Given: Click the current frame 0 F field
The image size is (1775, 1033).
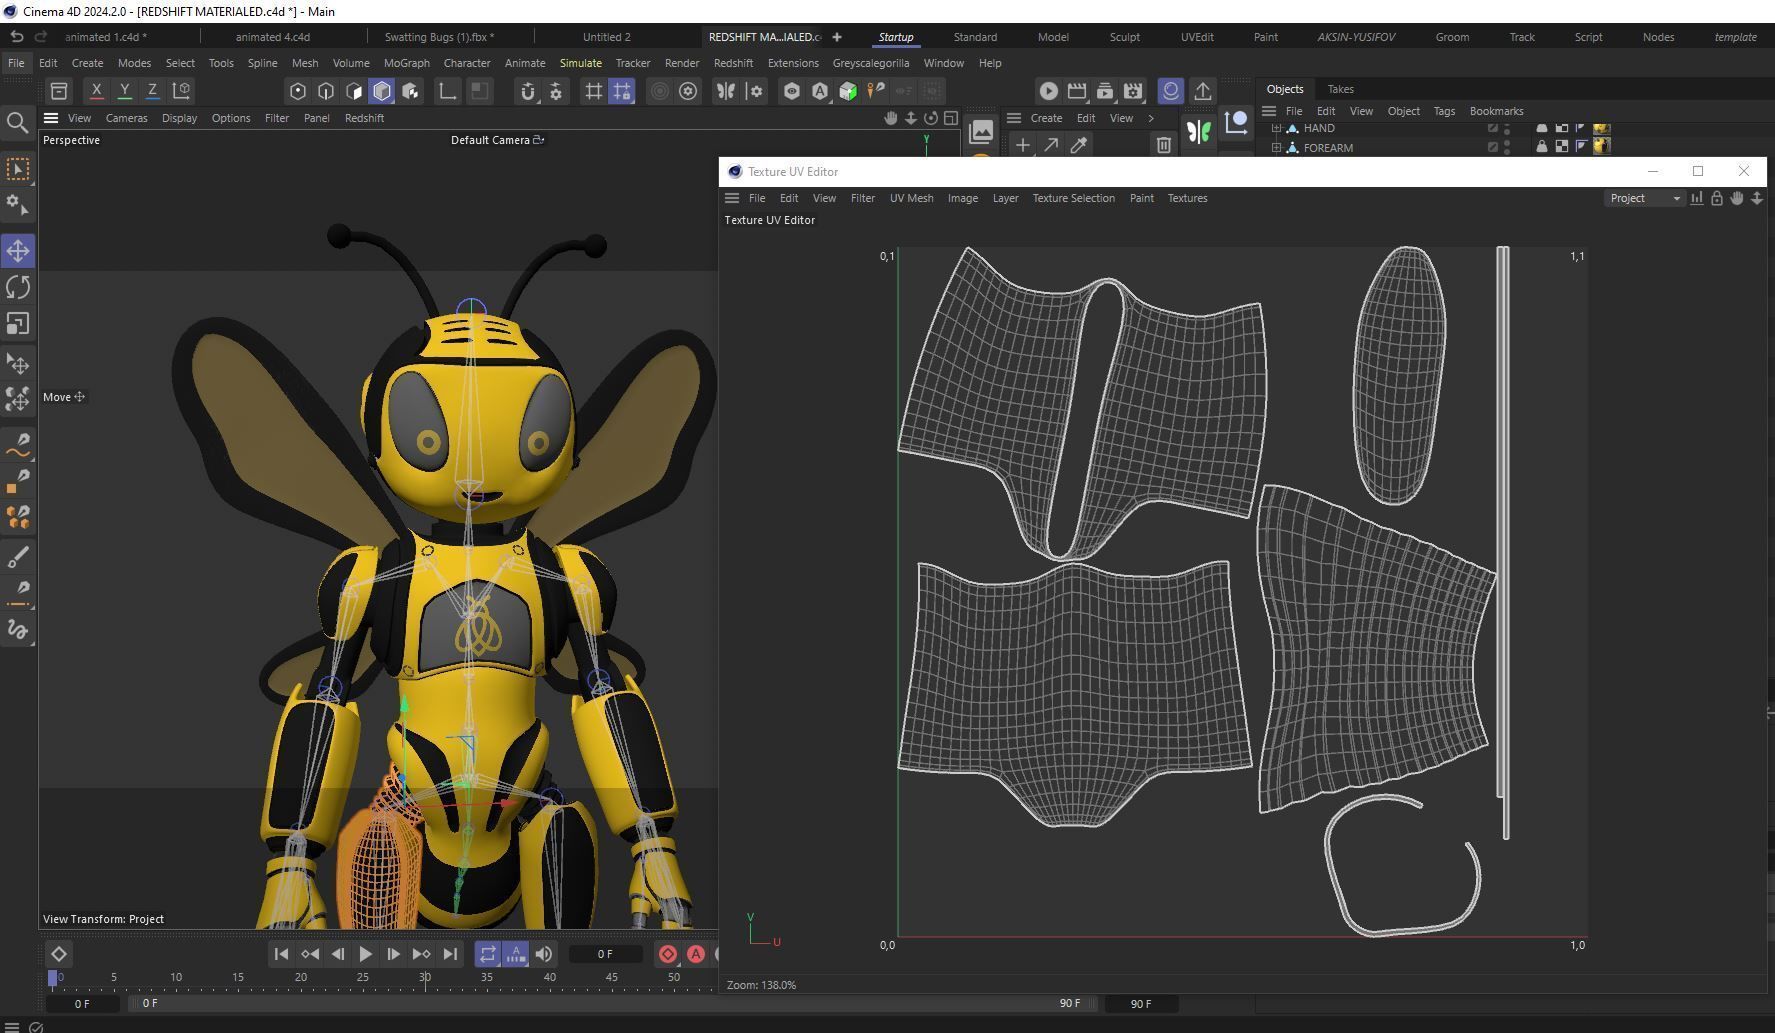Looking at the screenshot, I should (x=604, y=954).
